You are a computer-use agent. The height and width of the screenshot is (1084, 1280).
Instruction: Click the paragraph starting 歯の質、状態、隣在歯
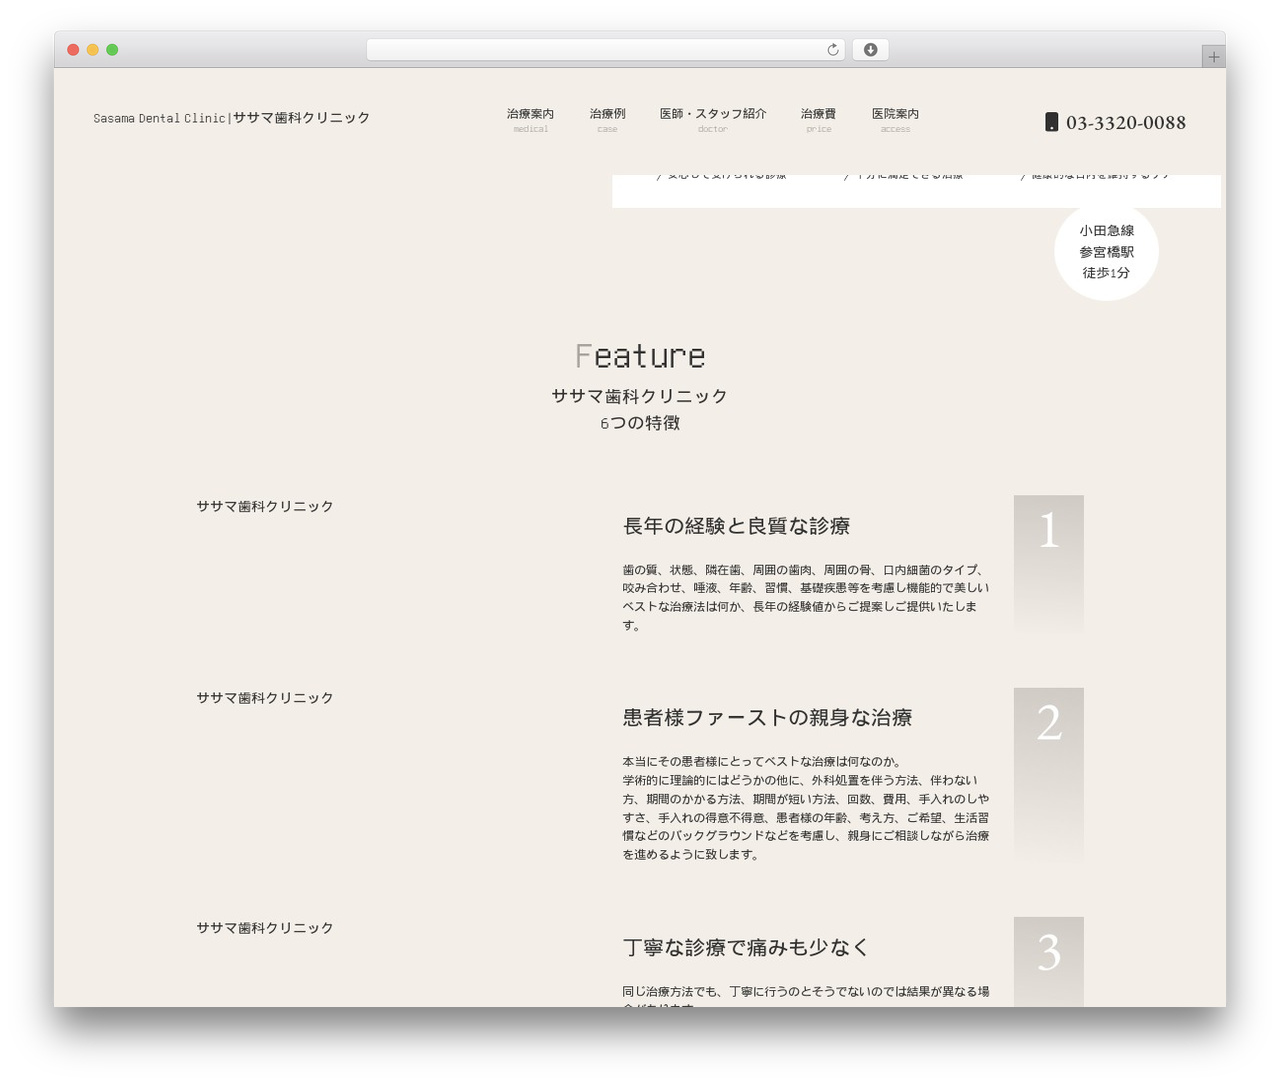point(806,597)
